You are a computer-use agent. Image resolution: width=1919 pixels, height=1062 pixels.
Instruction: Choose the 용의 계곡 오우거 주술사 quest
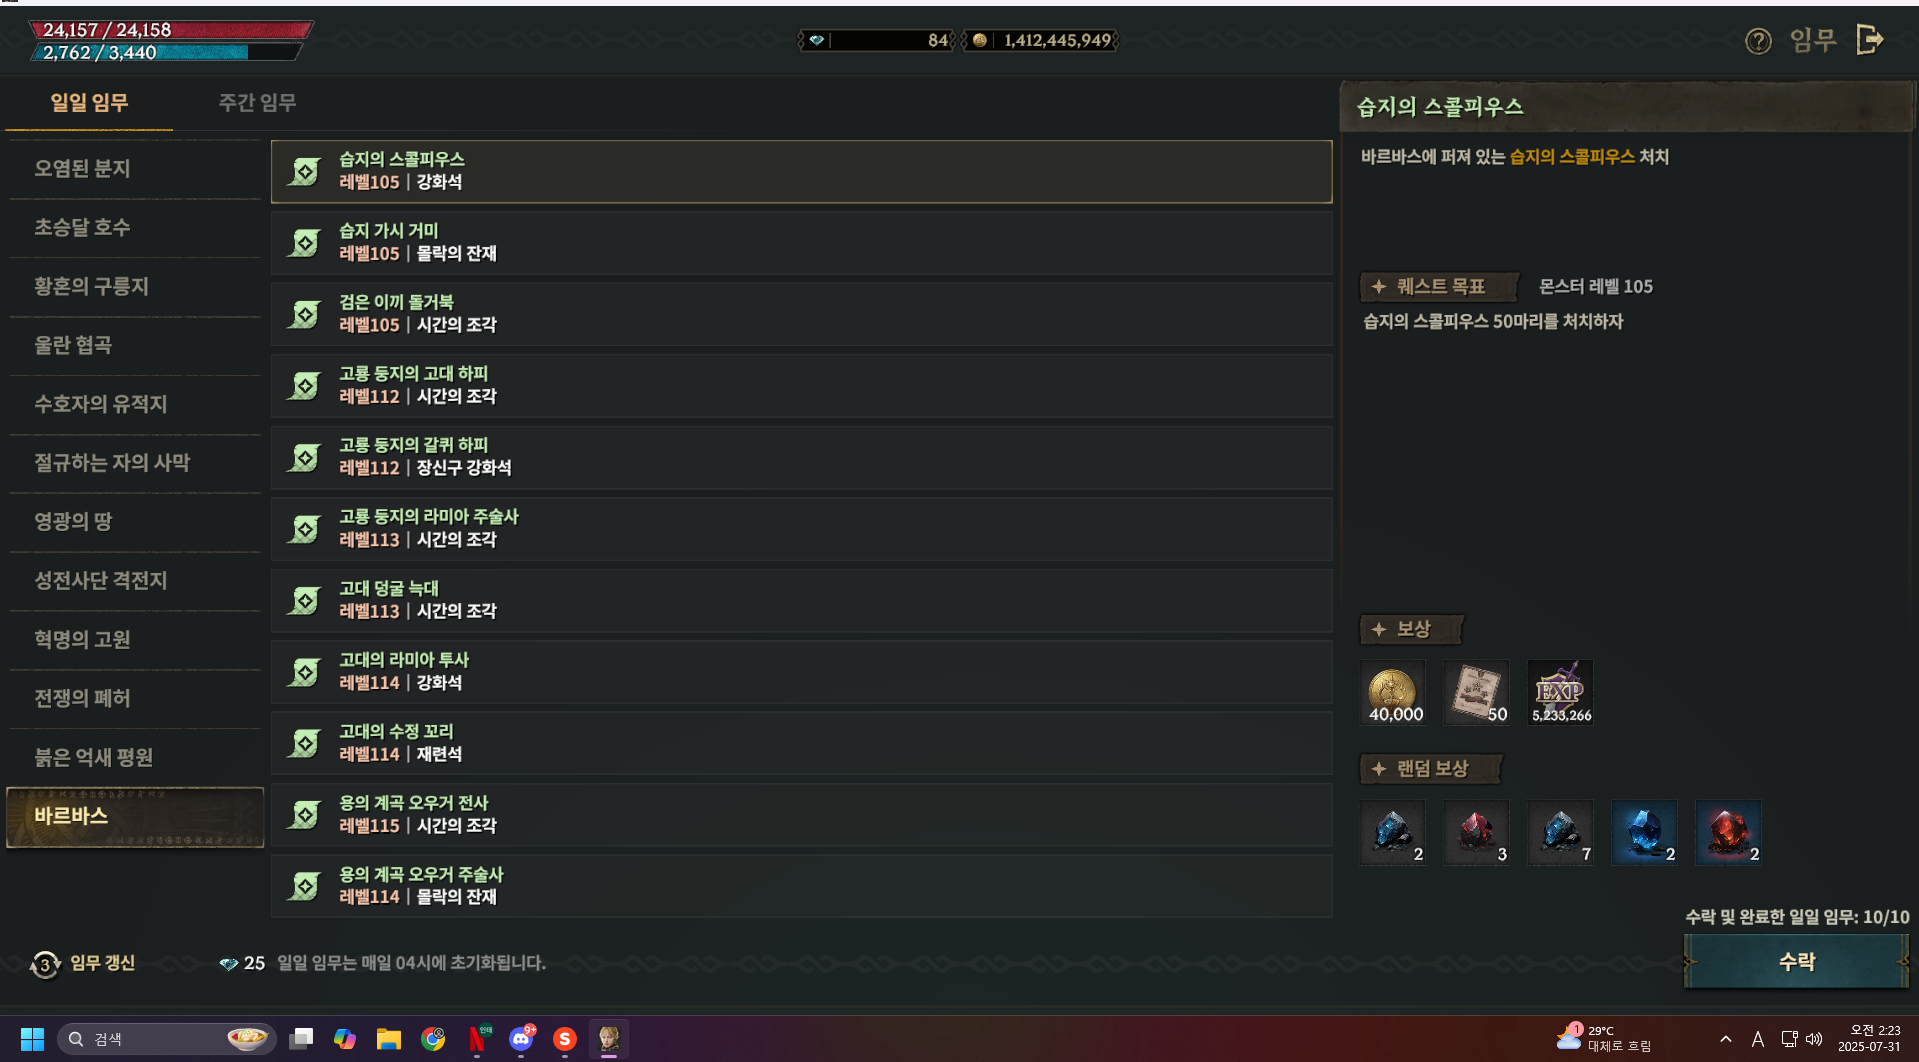(x=801, y=886)
